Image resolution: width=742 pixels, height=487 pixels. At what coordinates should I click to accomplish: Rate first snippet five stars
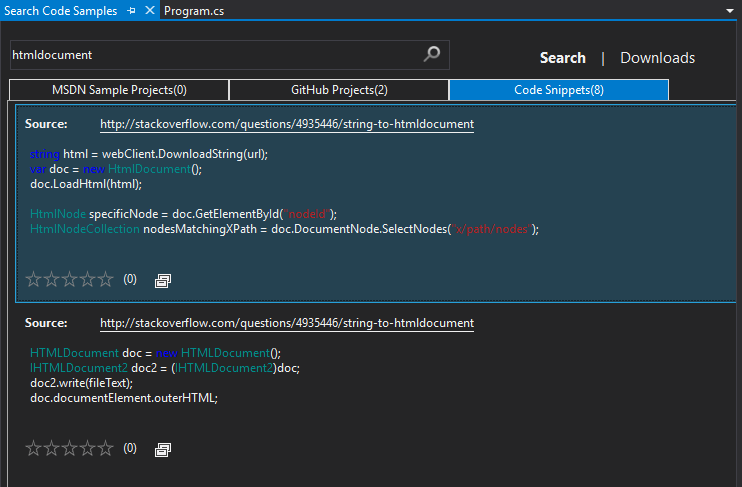click(x=106, y=279)
